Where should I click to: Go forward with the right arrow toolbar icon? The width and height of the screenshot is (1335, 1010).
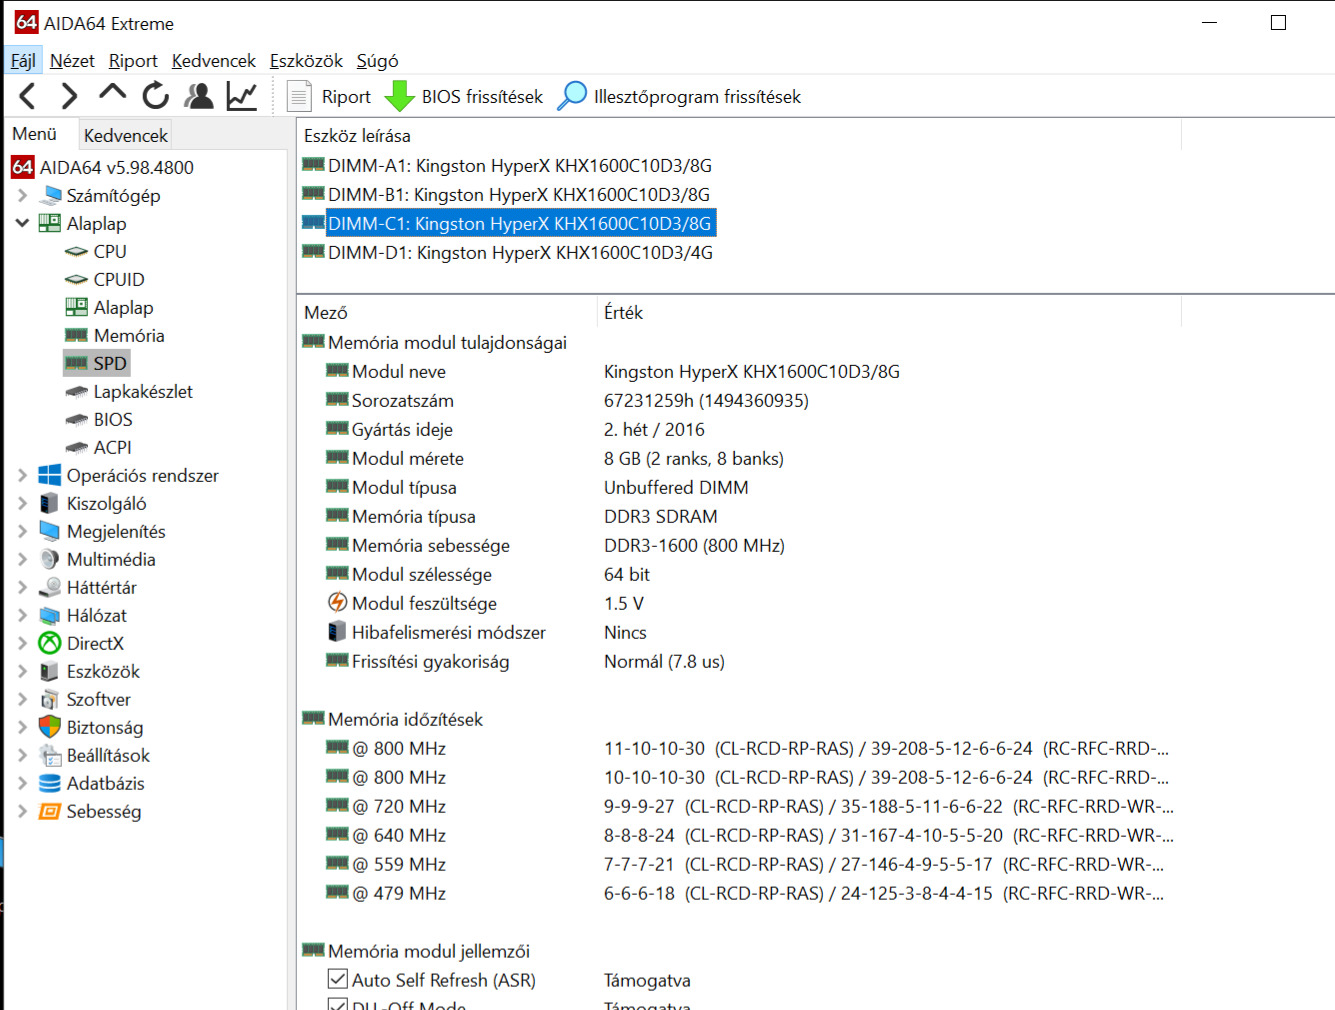(x=69, y=96)
